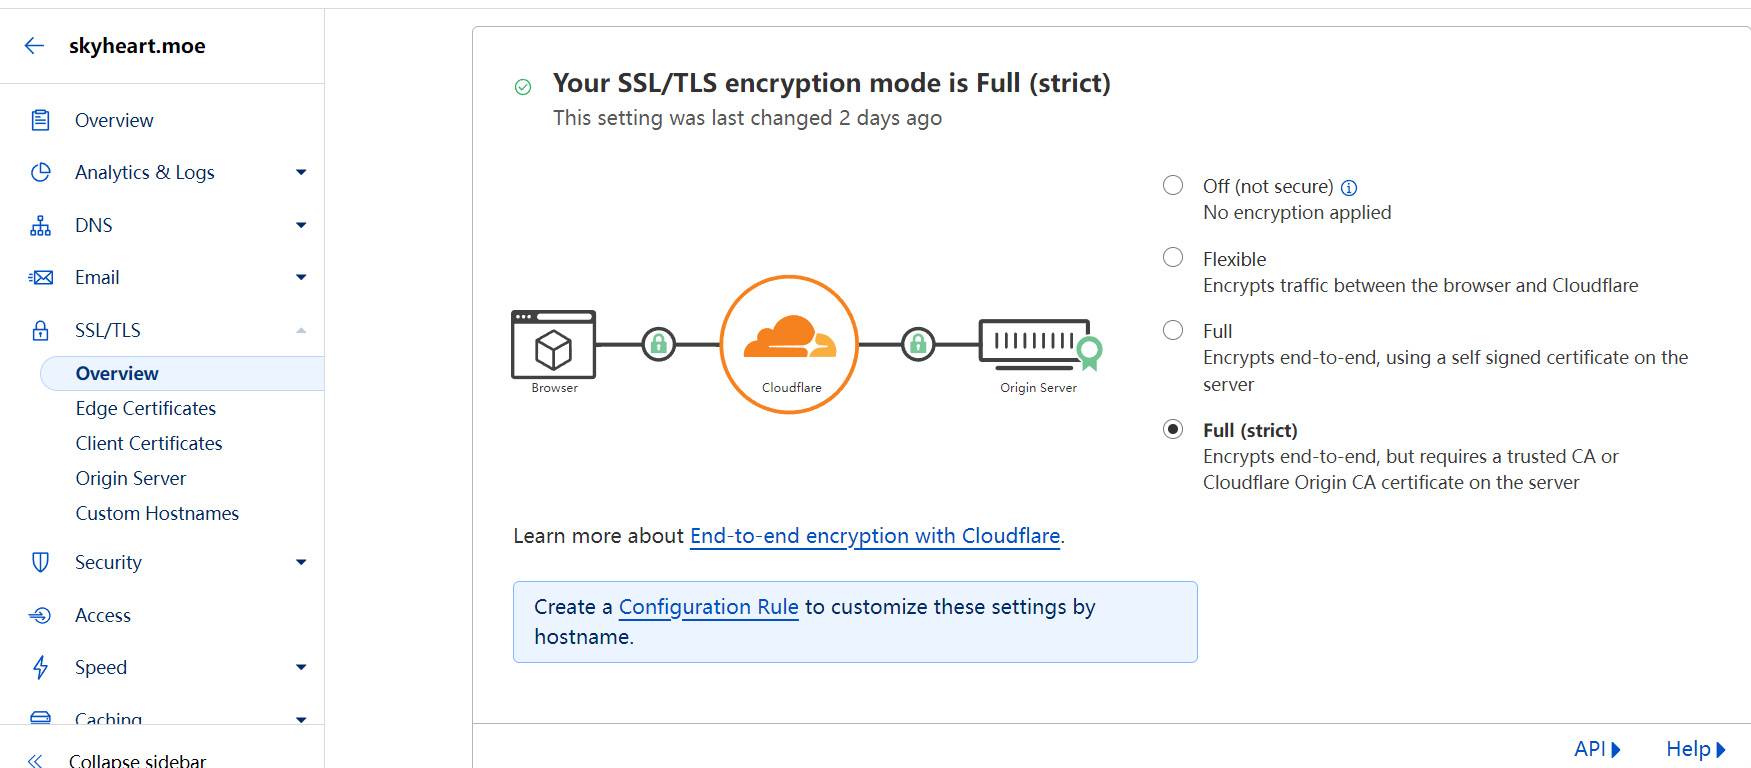Viewport: 1751px width, 768px height.
Task: Click the Analytics & Logs pie chart icon
Action: (x=40, y=172)
